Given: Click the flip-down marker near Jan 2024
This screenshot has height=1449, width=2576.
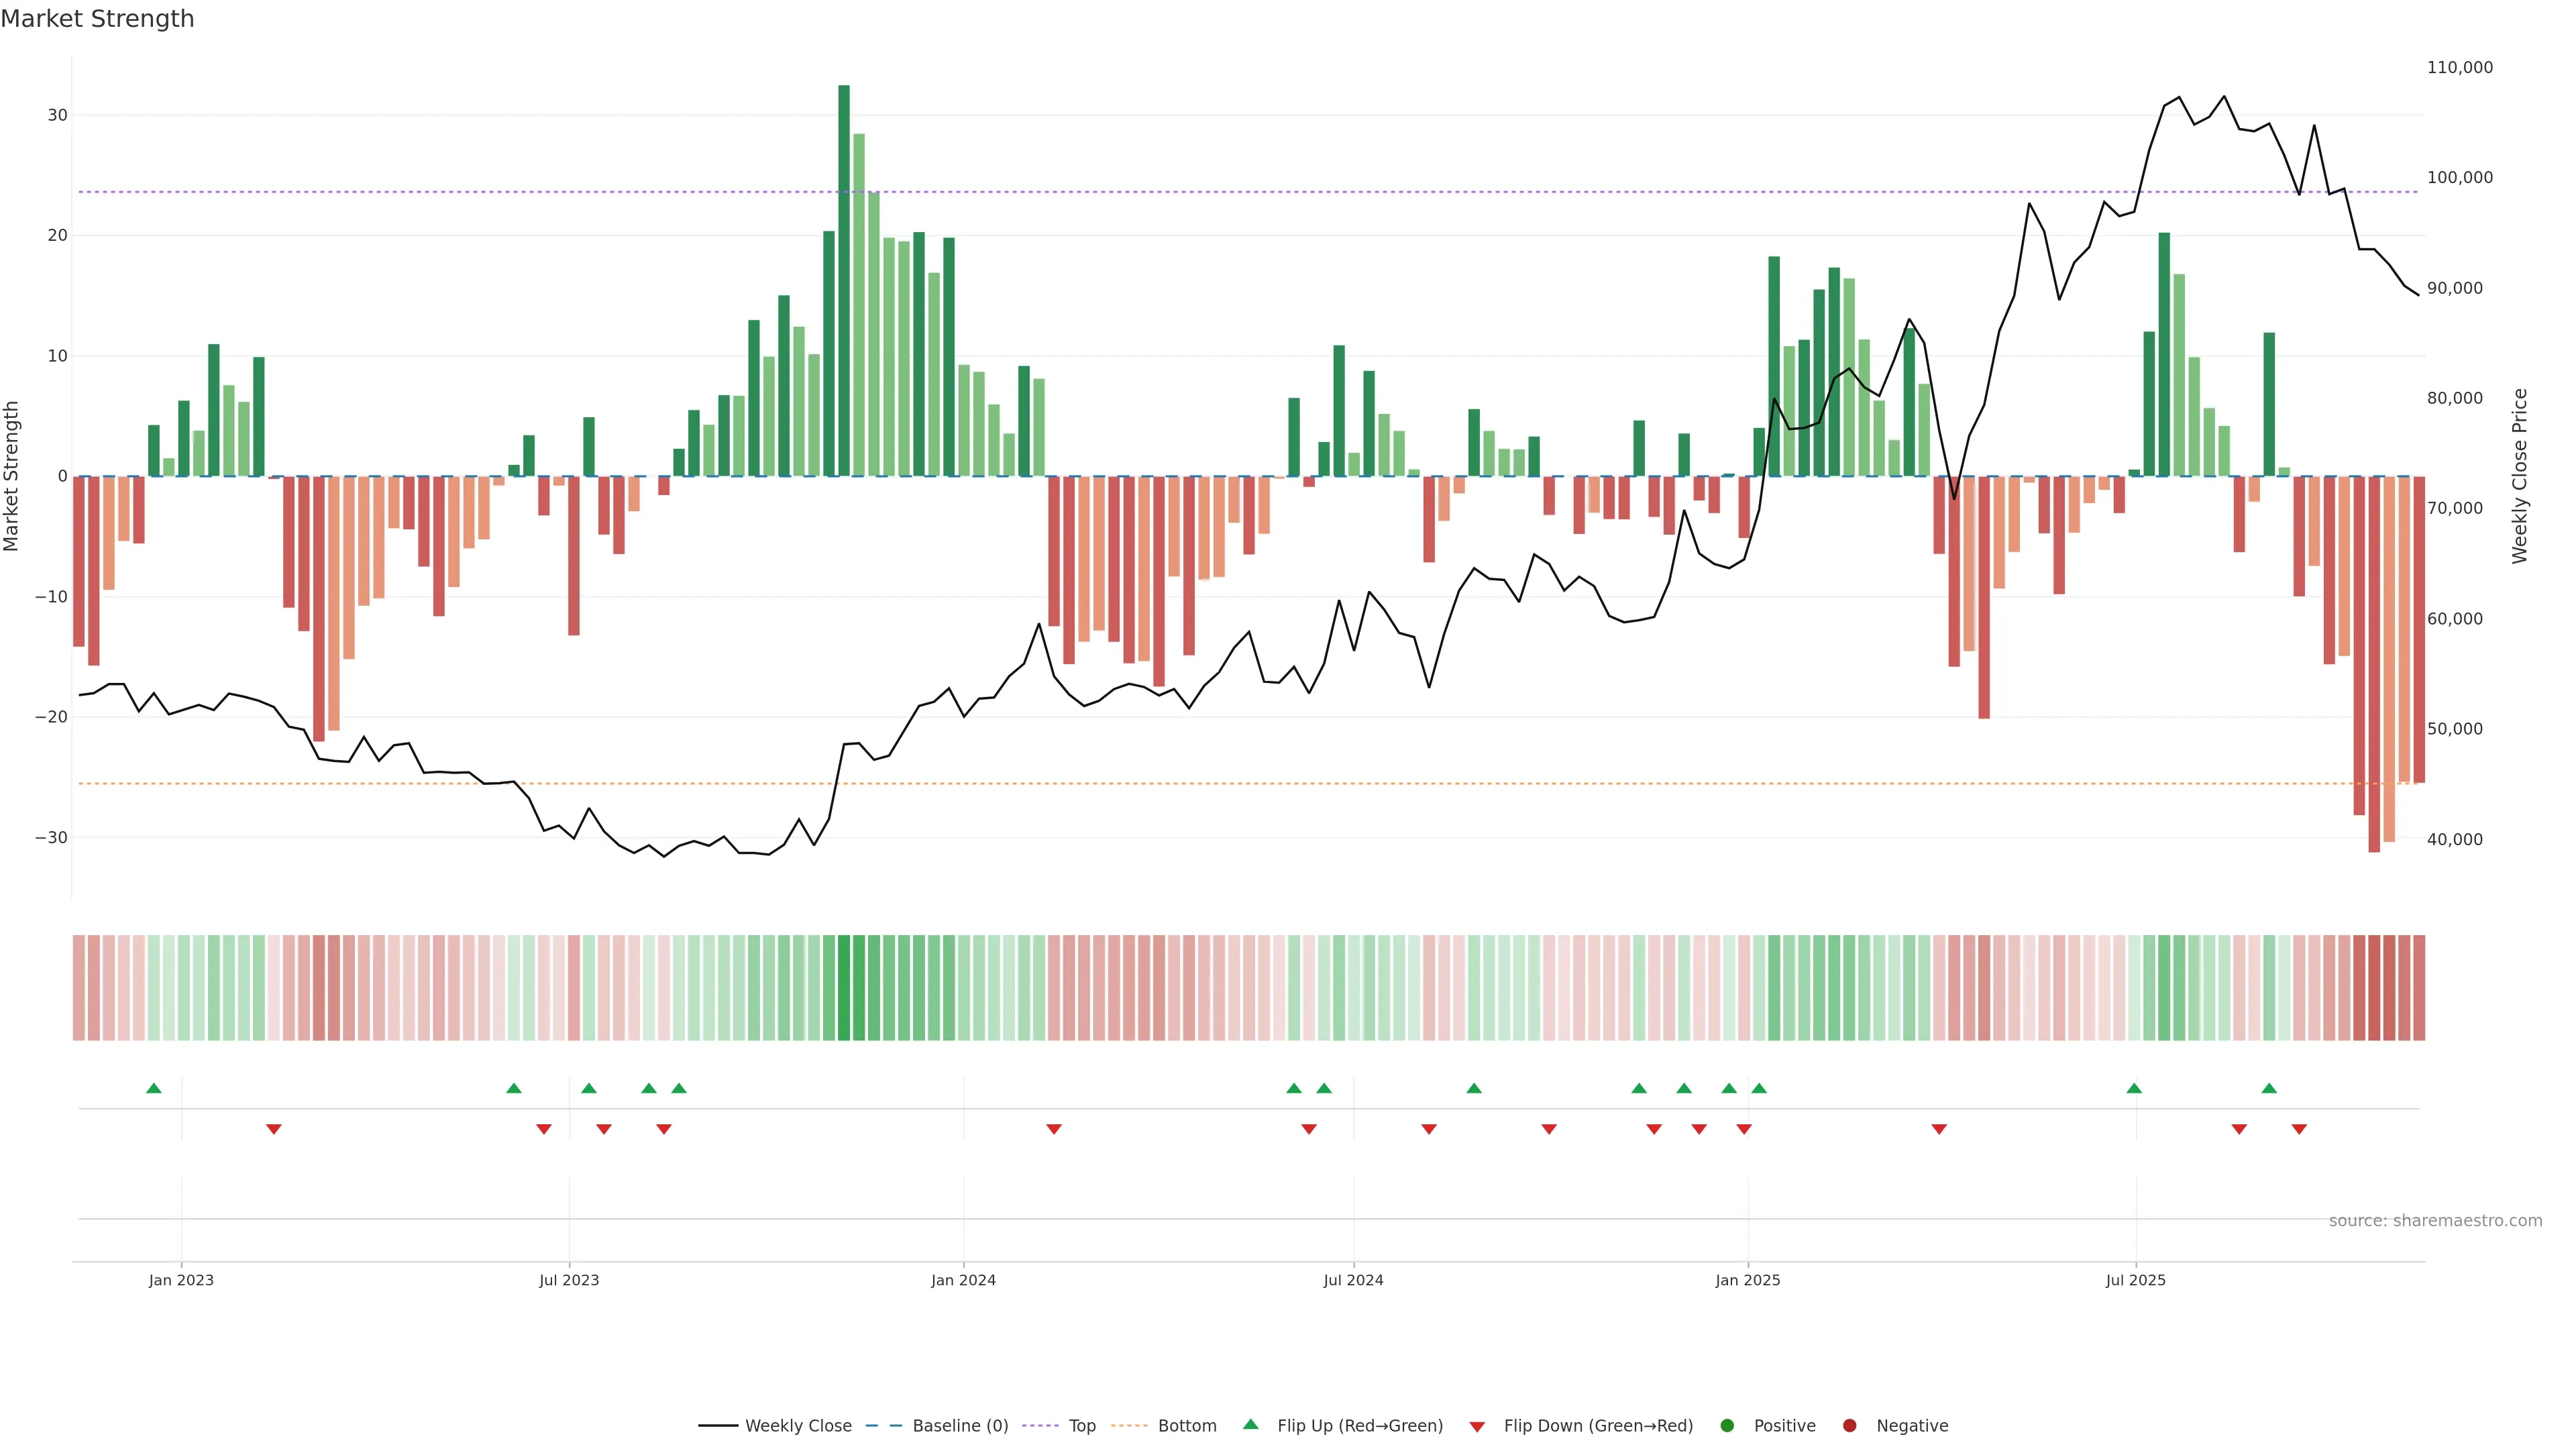Looking at the screenshot, I should [x=1054, y=1129].
